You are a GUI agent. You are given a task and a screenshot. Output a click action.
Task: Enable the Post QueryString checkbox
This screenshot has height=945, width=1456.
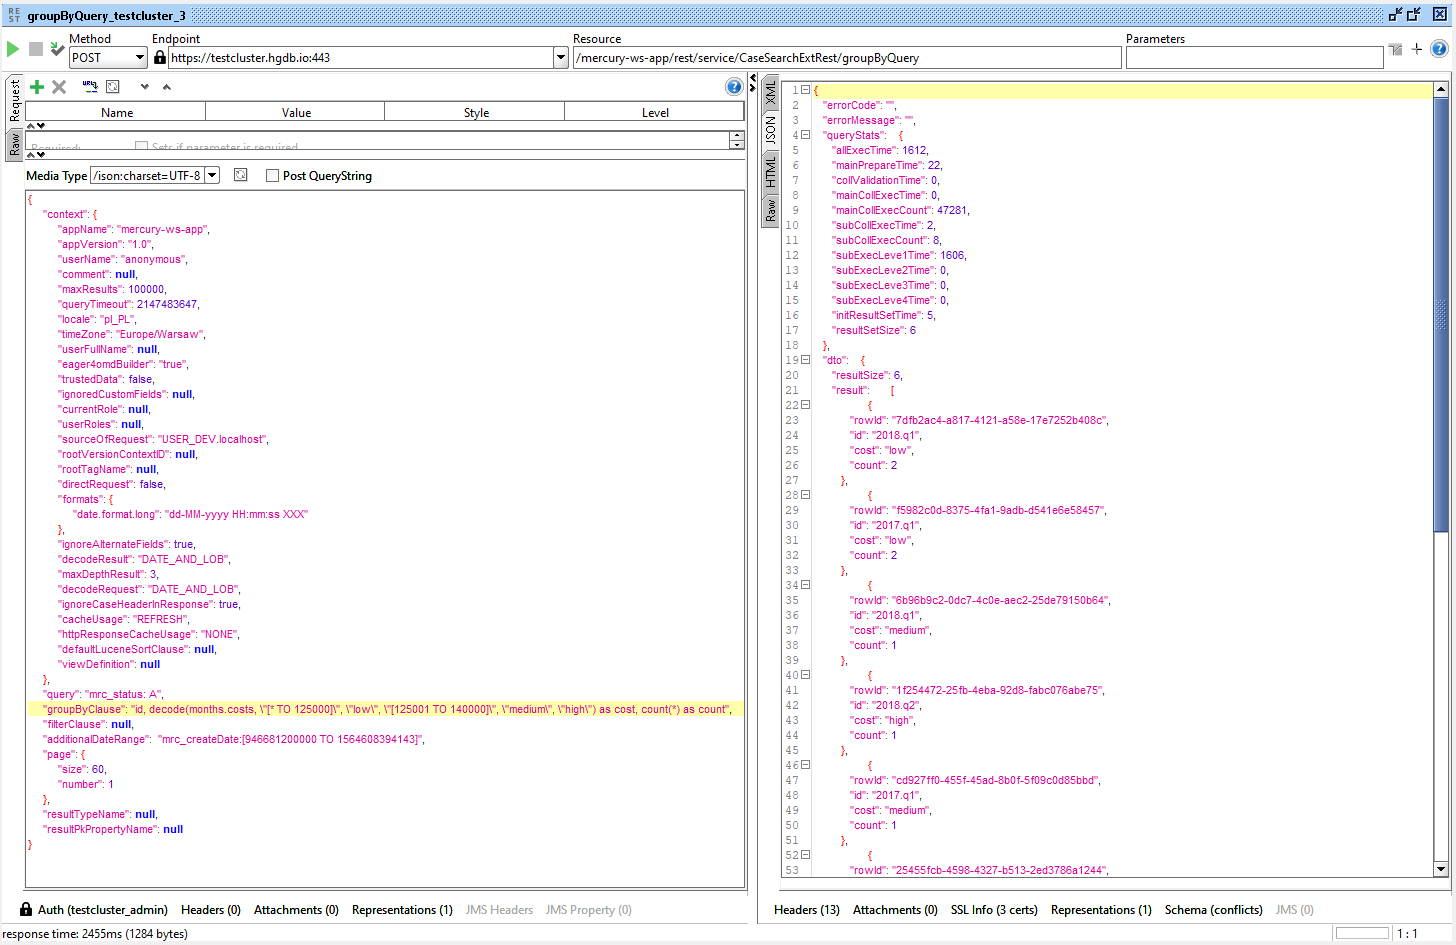pyautogui.click(x=272, y=176)
